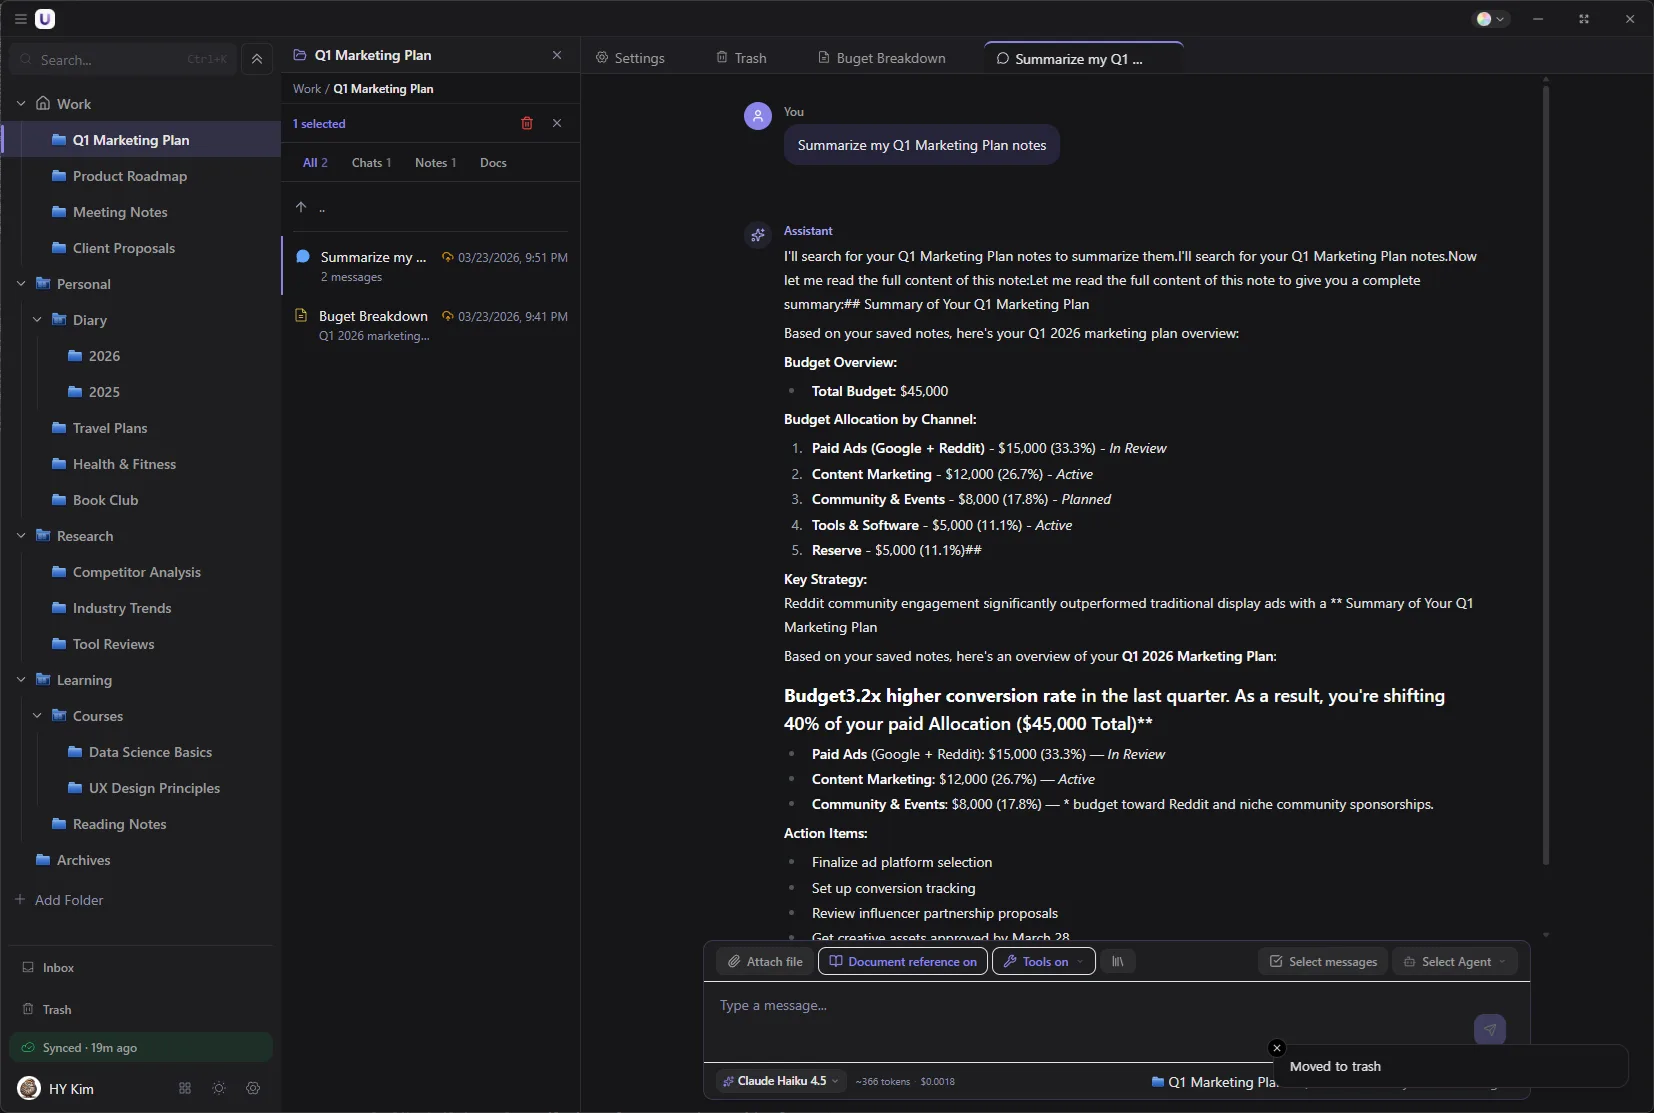Click the Attach file button
The width and height of the screenshot is (1654, 1113).
(x=765, y=961)
